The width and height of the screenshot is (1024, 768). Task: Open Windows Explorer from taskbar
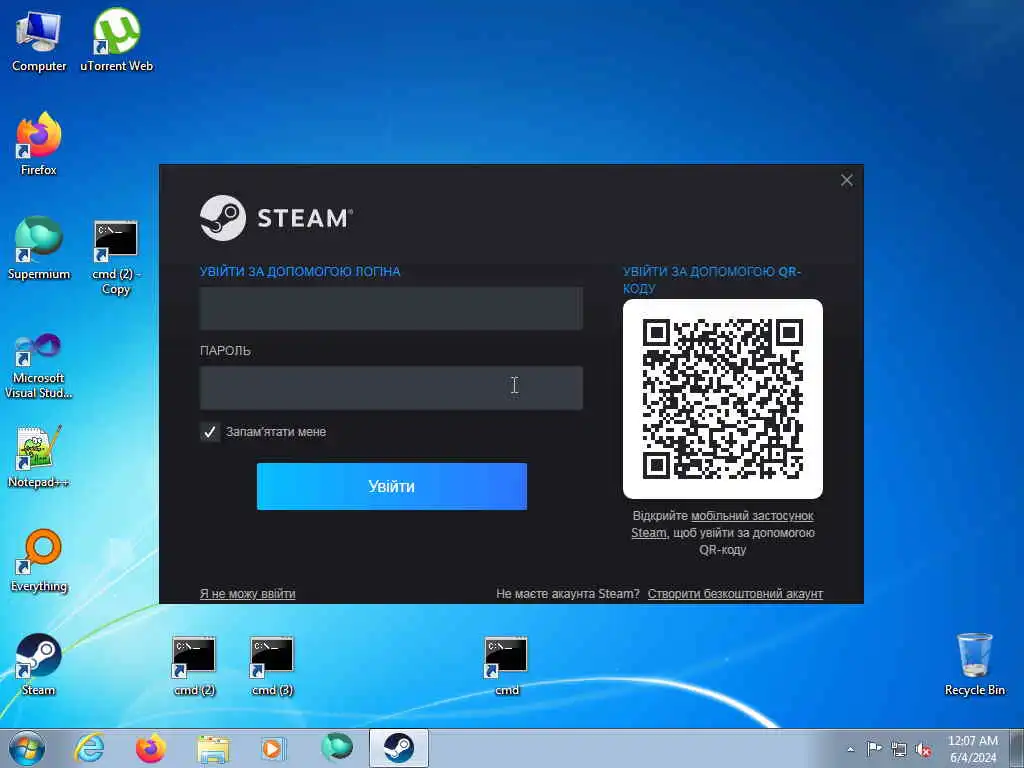[x=213, y=748]
